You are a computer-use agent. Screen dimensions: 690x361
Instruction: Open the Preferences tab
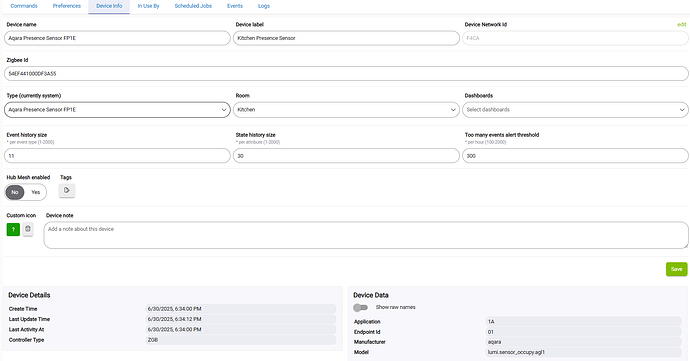pos(67,6)
